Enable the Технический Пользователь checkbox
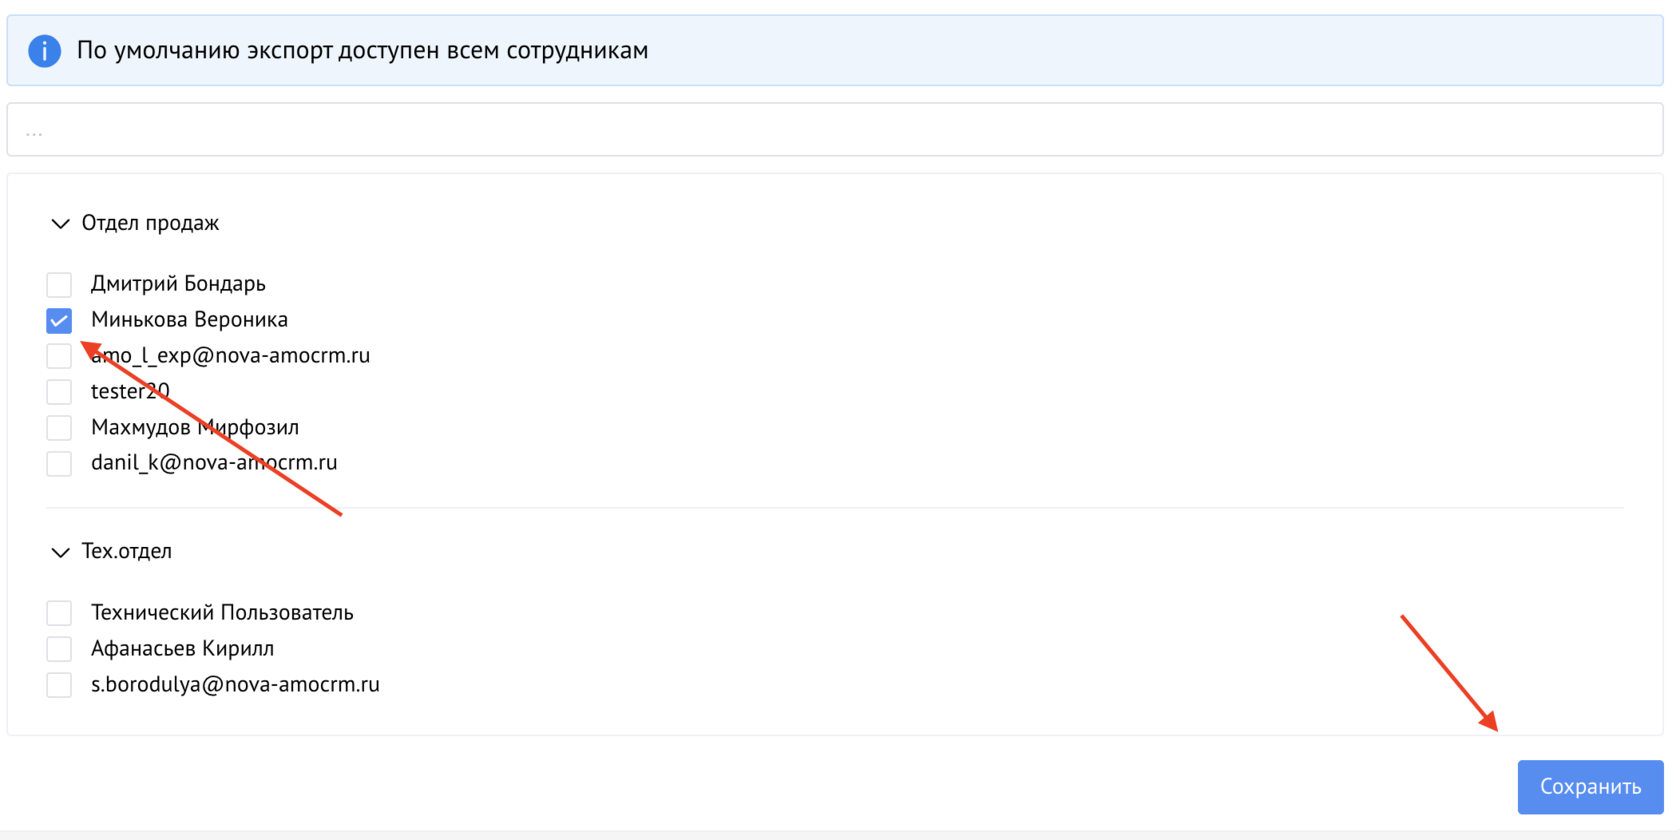 (59, 613)
